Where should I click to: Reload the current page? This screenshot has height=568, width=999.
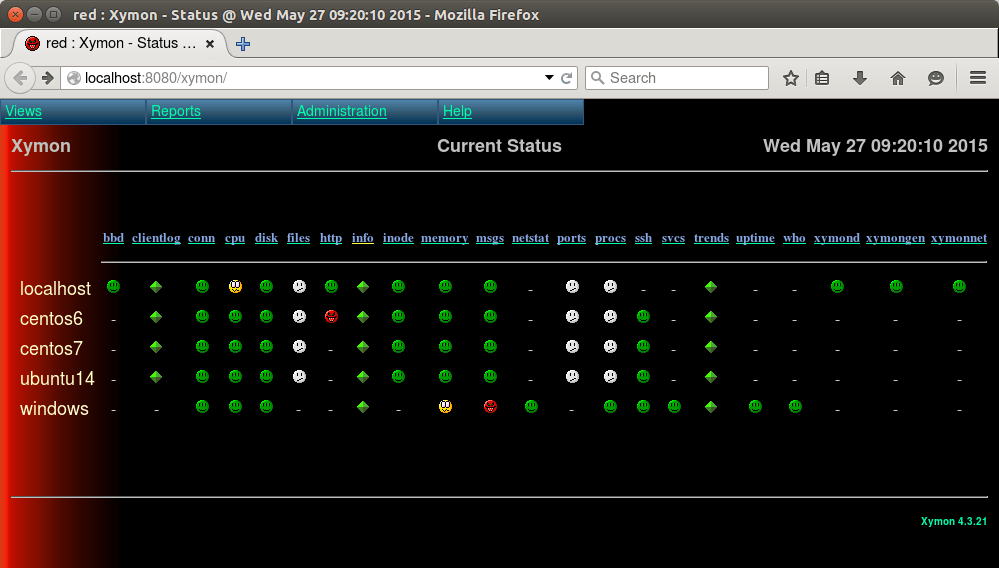pyautogui.click(x=566, y=78)
